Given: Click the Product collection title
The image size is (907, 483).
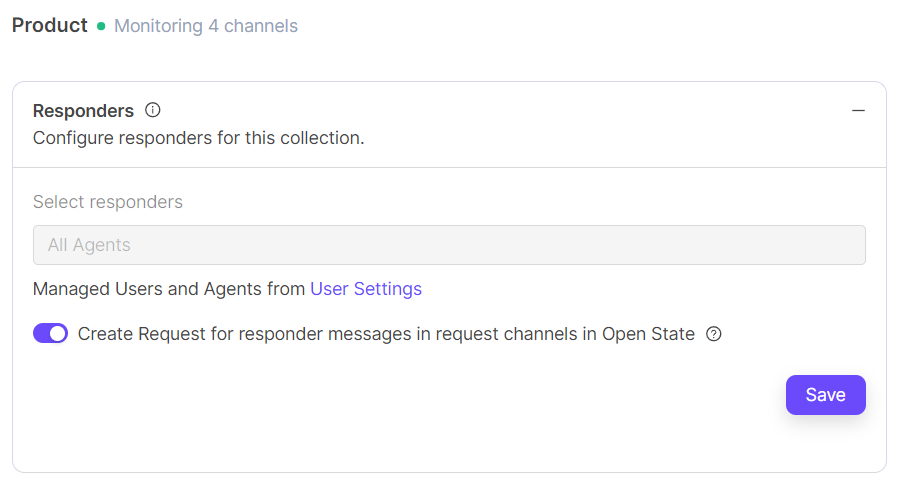Looking at the screenshot, I should [50, 25].
